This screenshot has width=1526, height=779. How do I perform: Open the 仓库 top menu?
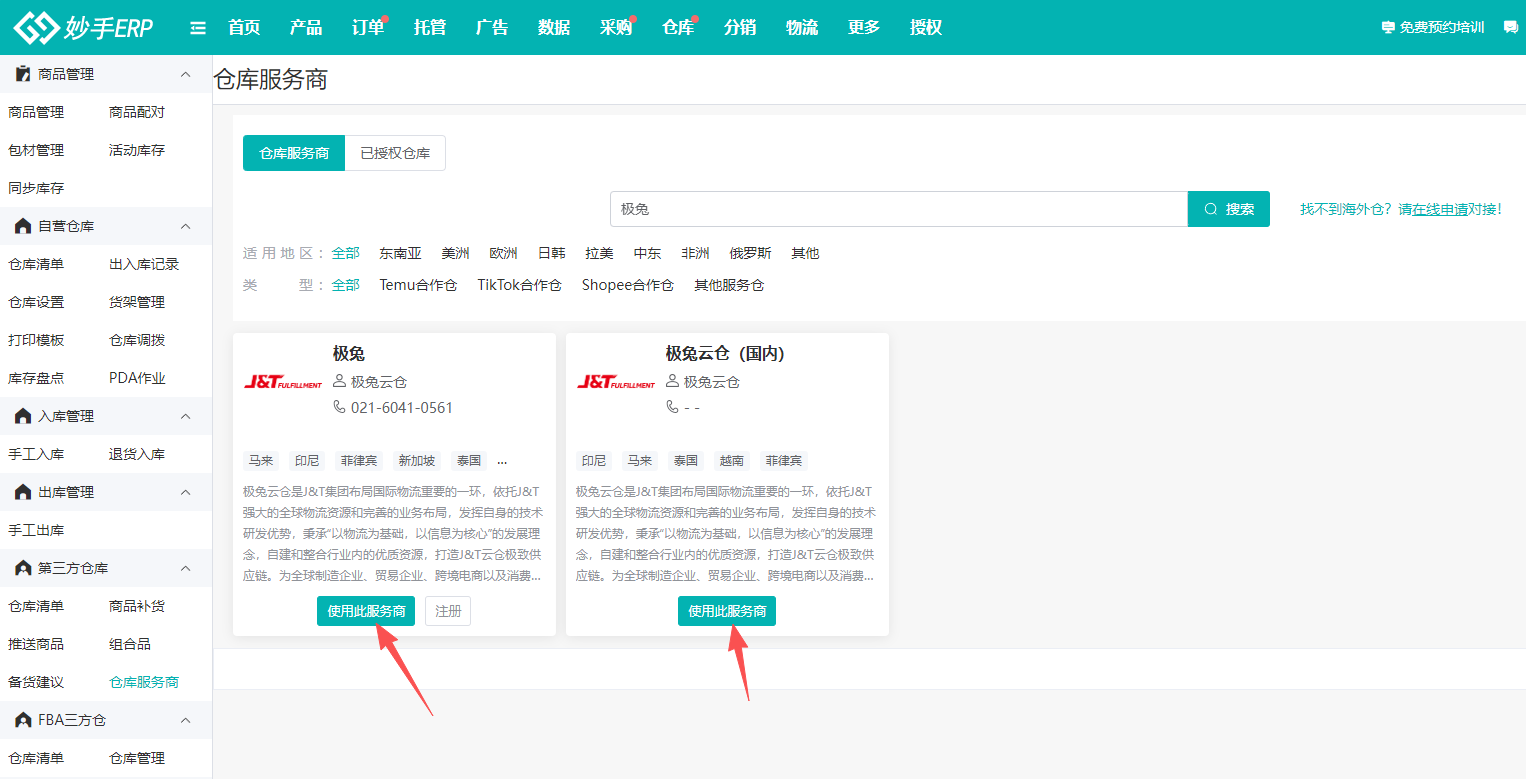[678, 28]
